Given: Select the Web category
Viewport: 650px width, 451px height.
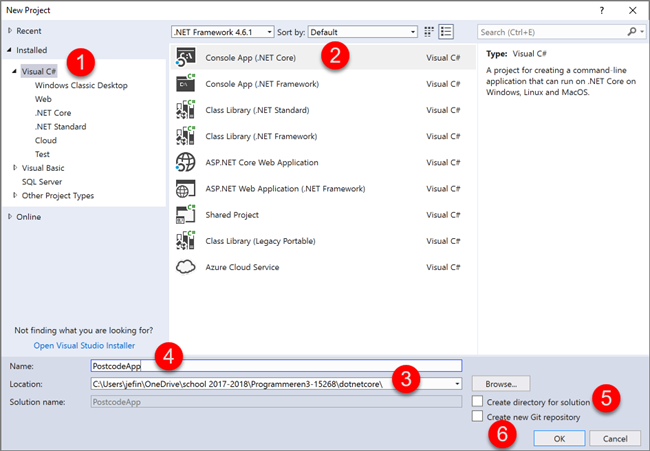Looking at the screenshot, I should pyautogui.click(x=43, y=99).
